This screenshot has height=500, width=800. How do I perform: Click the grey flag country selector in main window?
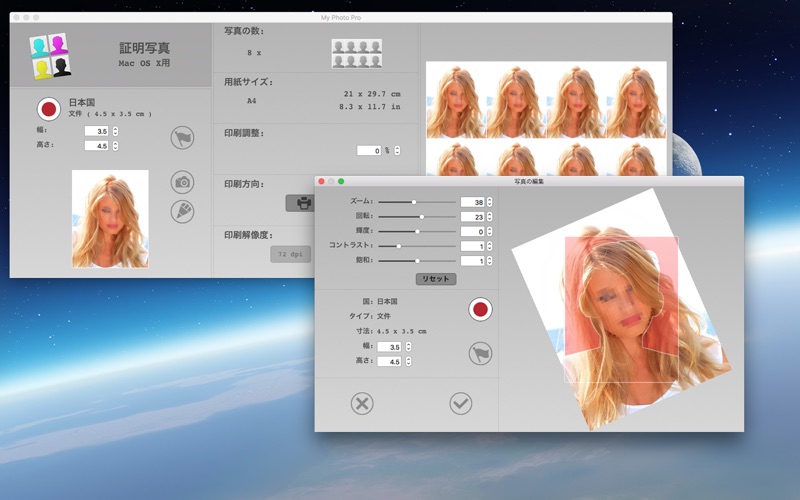coord(182,138)
